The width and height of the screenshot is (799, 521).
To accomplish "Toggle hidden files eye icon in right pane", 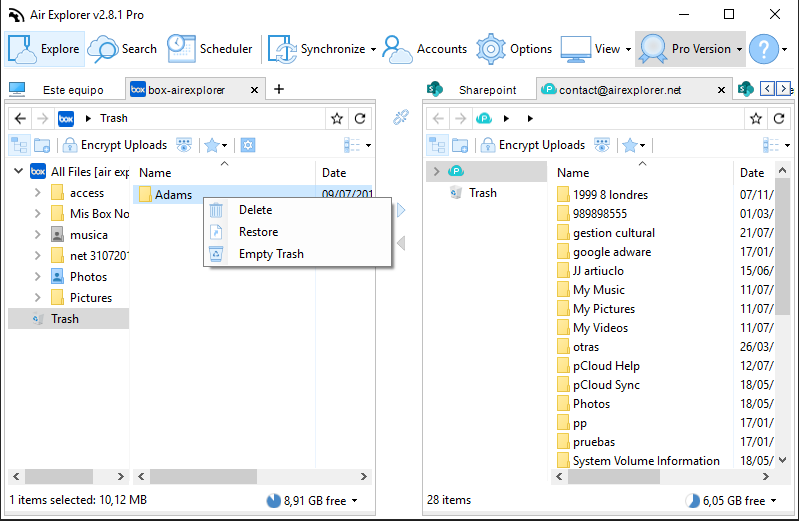I will coord(602,145).
